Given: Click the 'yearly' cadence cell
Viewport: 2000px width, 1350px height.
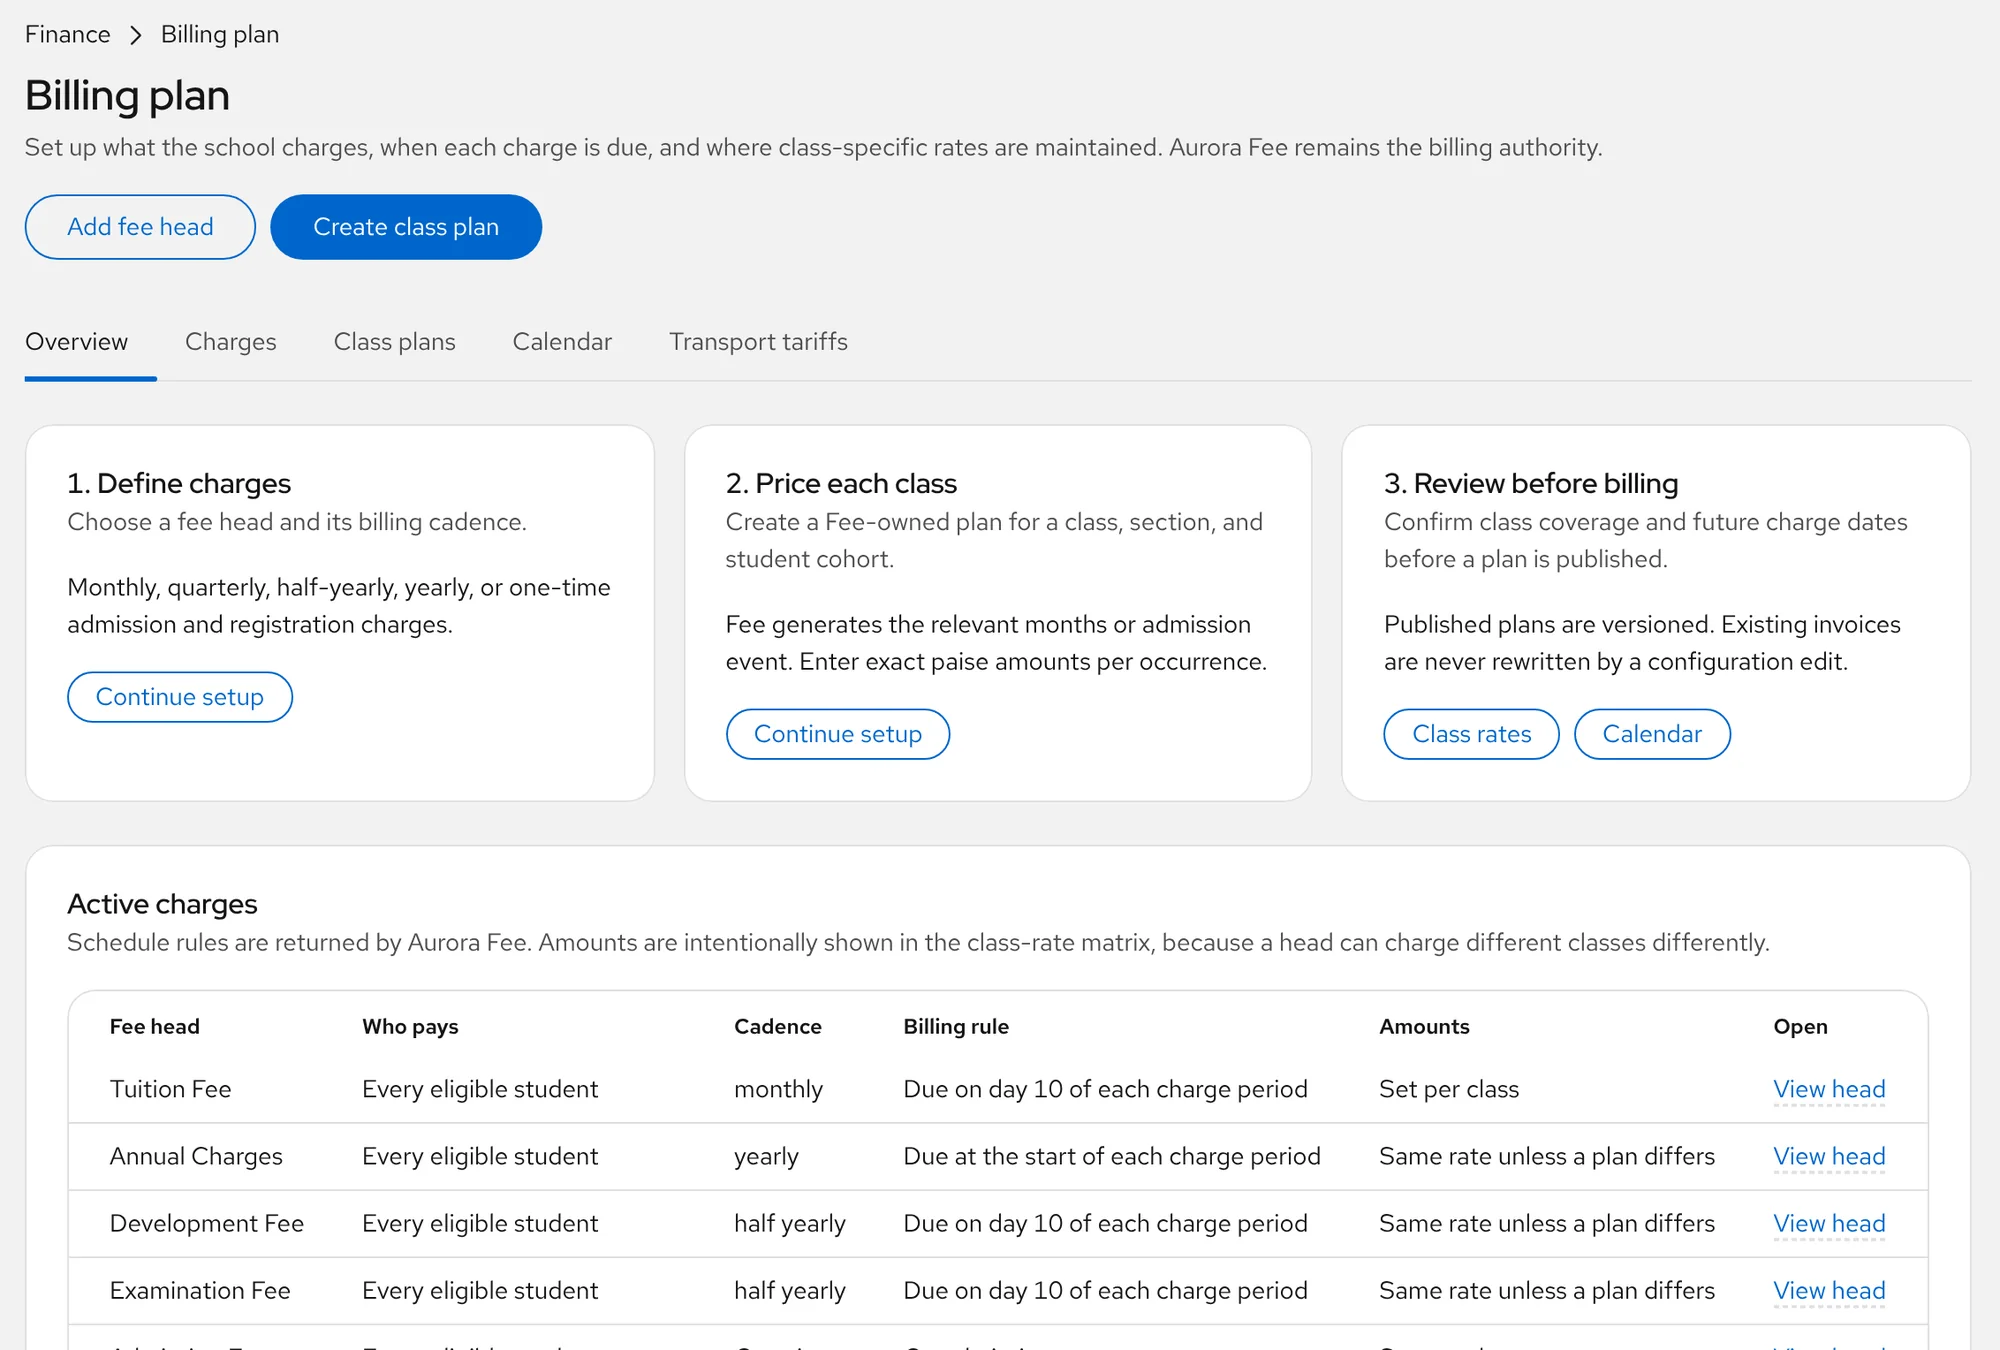Looking at the screenshot, I should pyautogui.click(x=766, y=1156).
